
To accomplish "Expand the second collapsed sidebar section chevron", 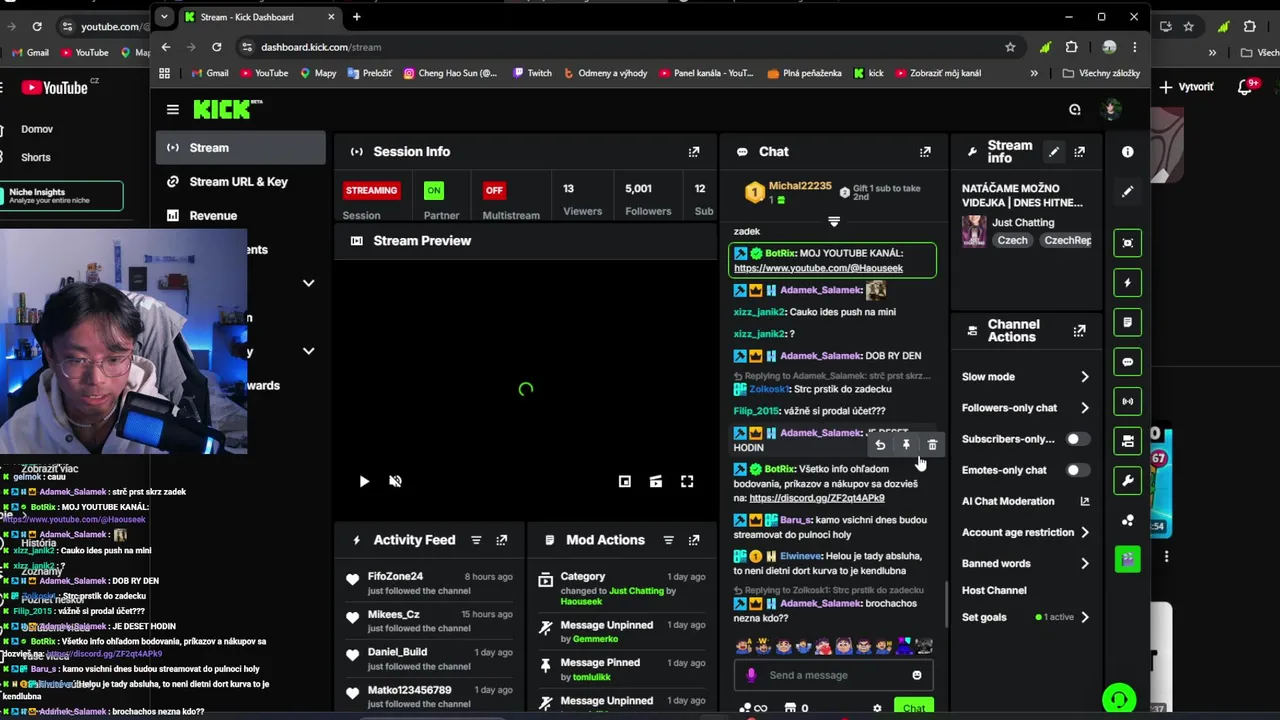I will [308, 351].
